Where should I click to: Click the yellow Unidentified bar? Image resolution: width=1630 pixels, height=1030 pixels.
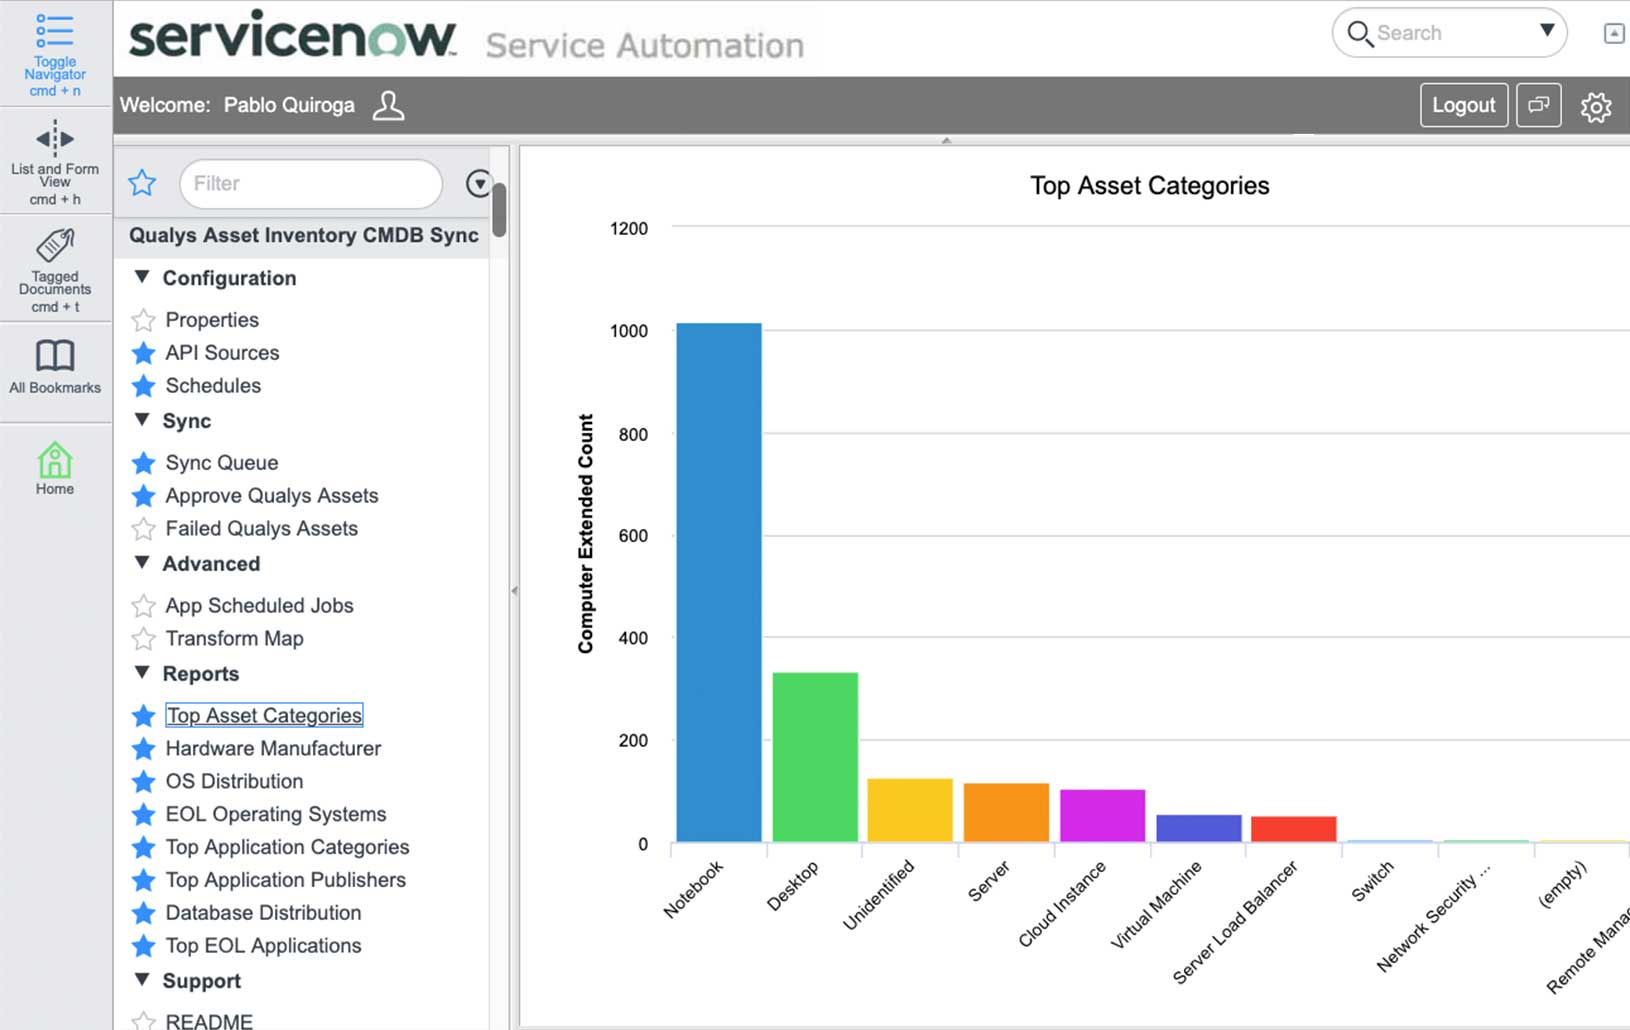click(x=910, y=810)
